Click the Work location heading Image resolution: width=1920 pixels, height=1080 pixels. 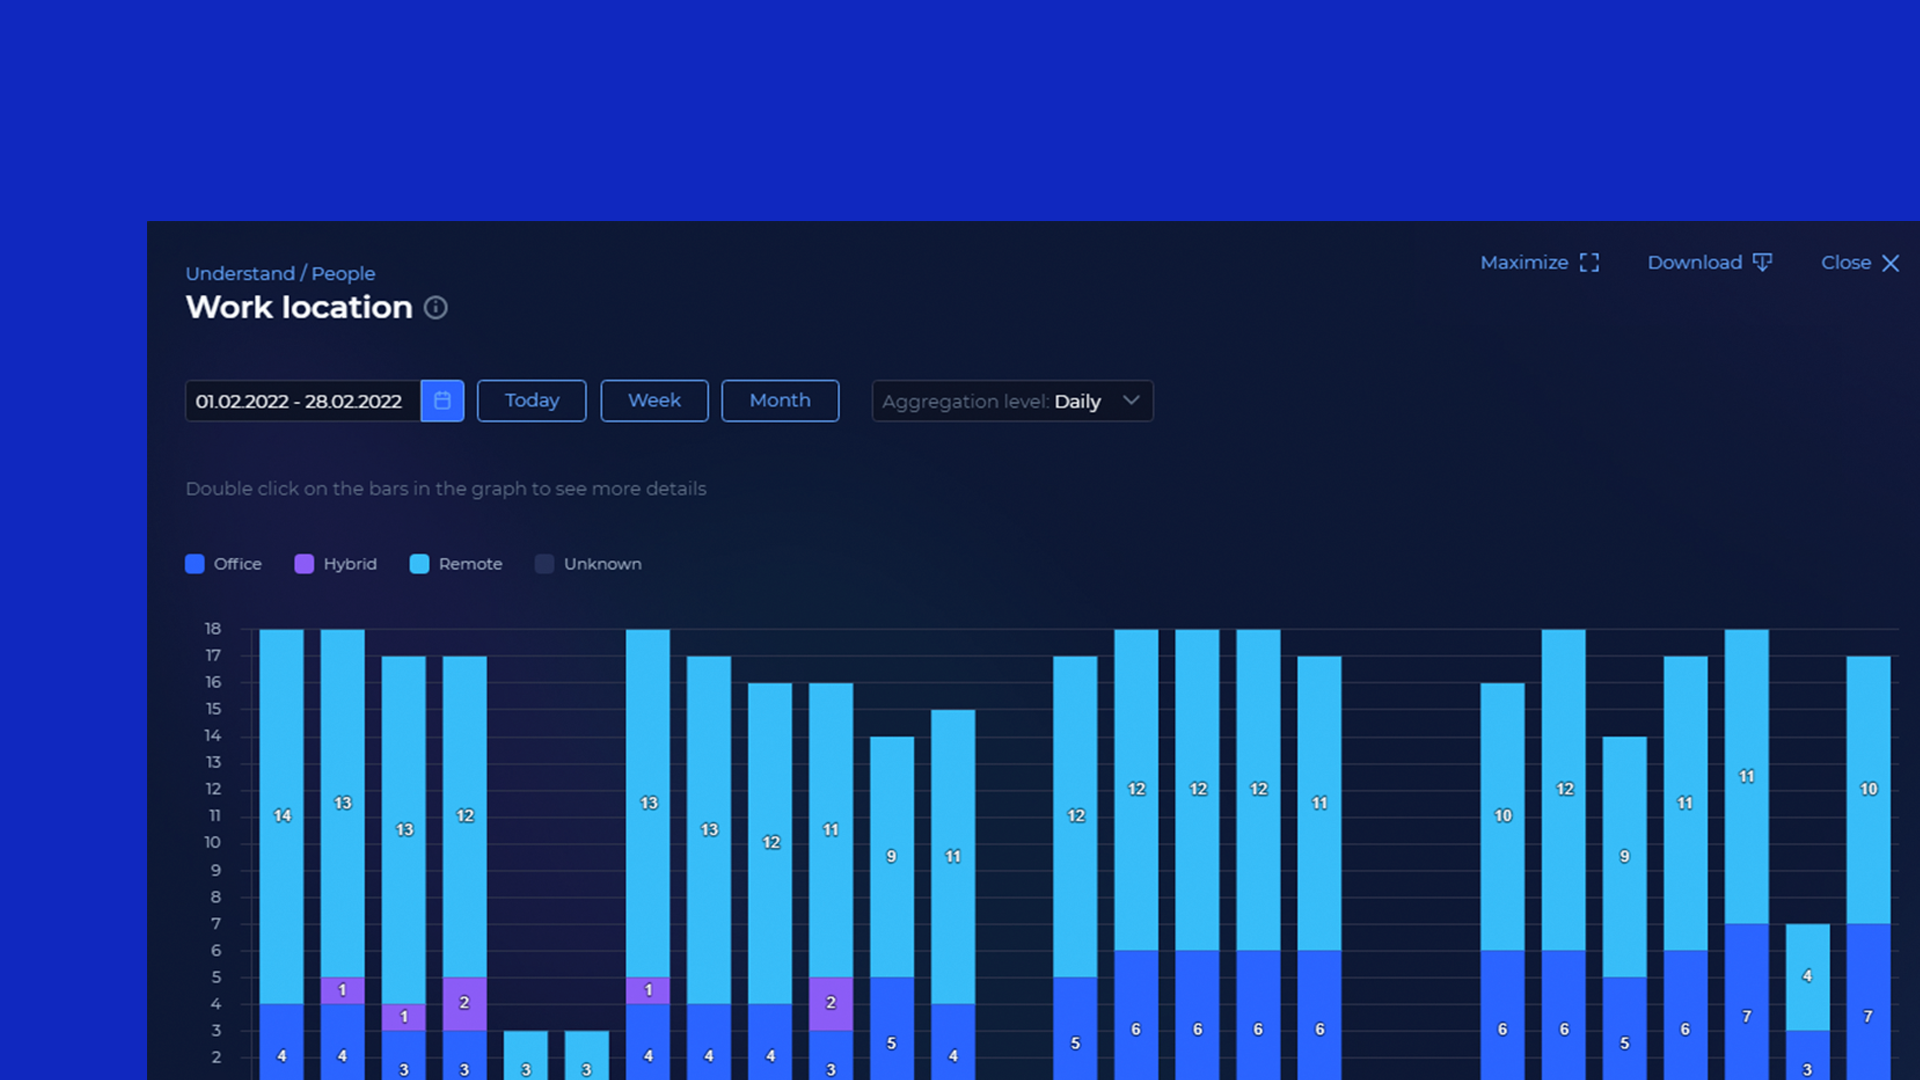(x=299, y=307)
